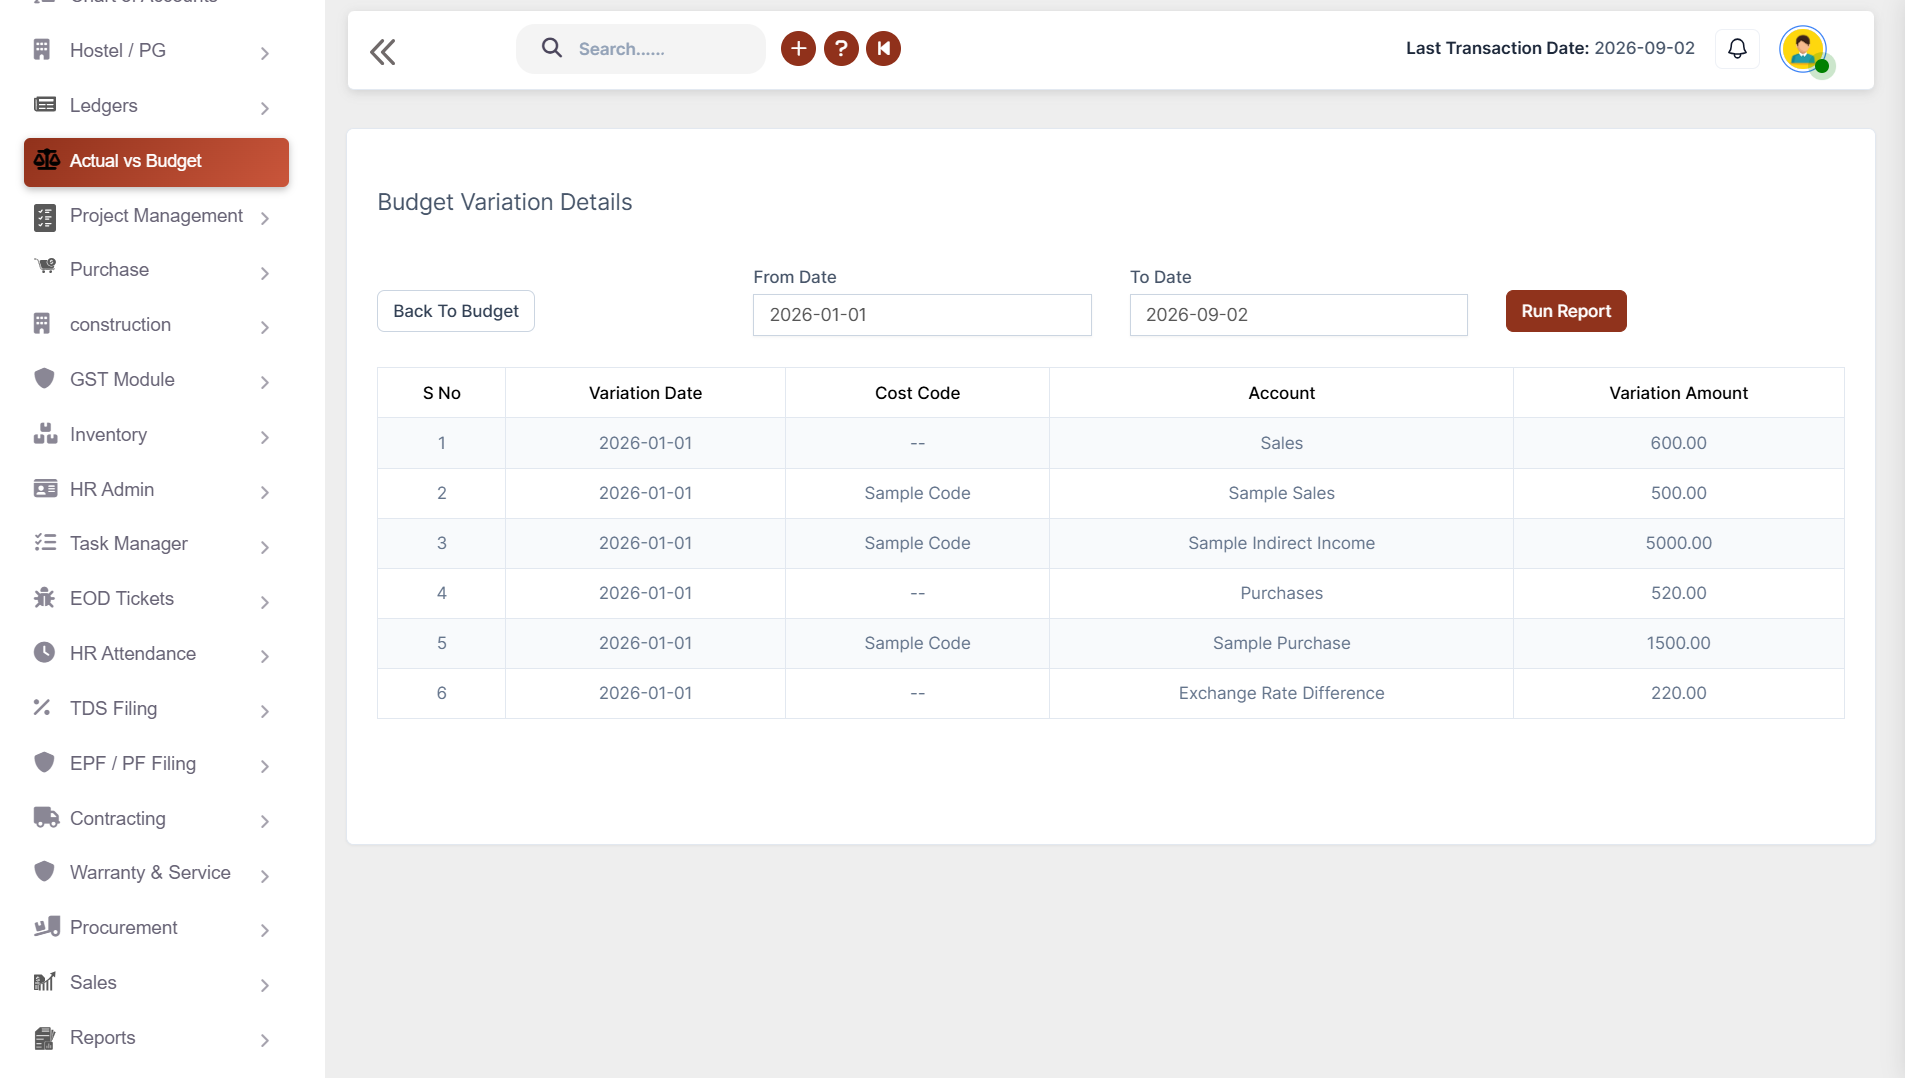
Task: Click the EOD Tickets bug icon
Action: (x=44, y=598)
